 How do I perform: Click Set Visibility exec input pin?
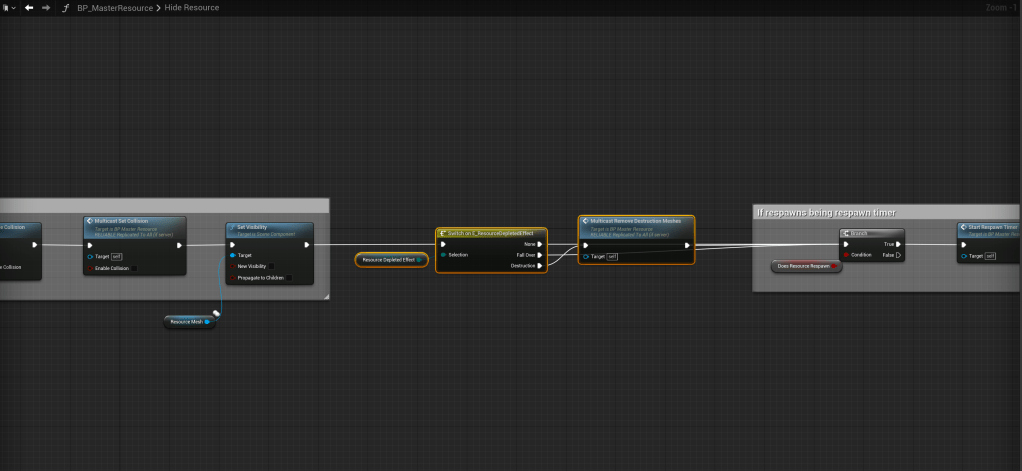233,246
